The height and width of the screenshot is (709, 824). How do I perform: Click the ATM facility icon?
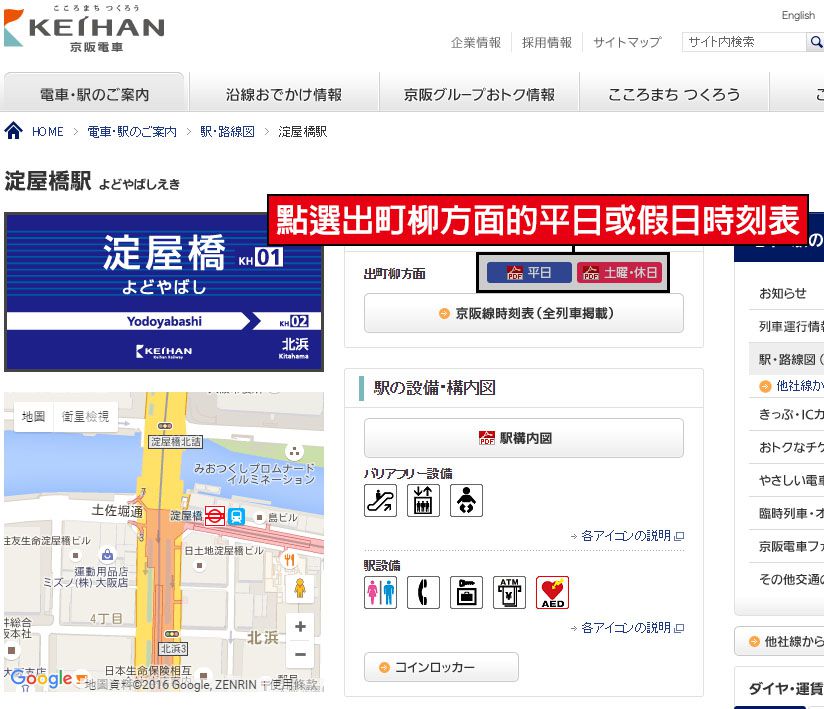tap(510, 592)
